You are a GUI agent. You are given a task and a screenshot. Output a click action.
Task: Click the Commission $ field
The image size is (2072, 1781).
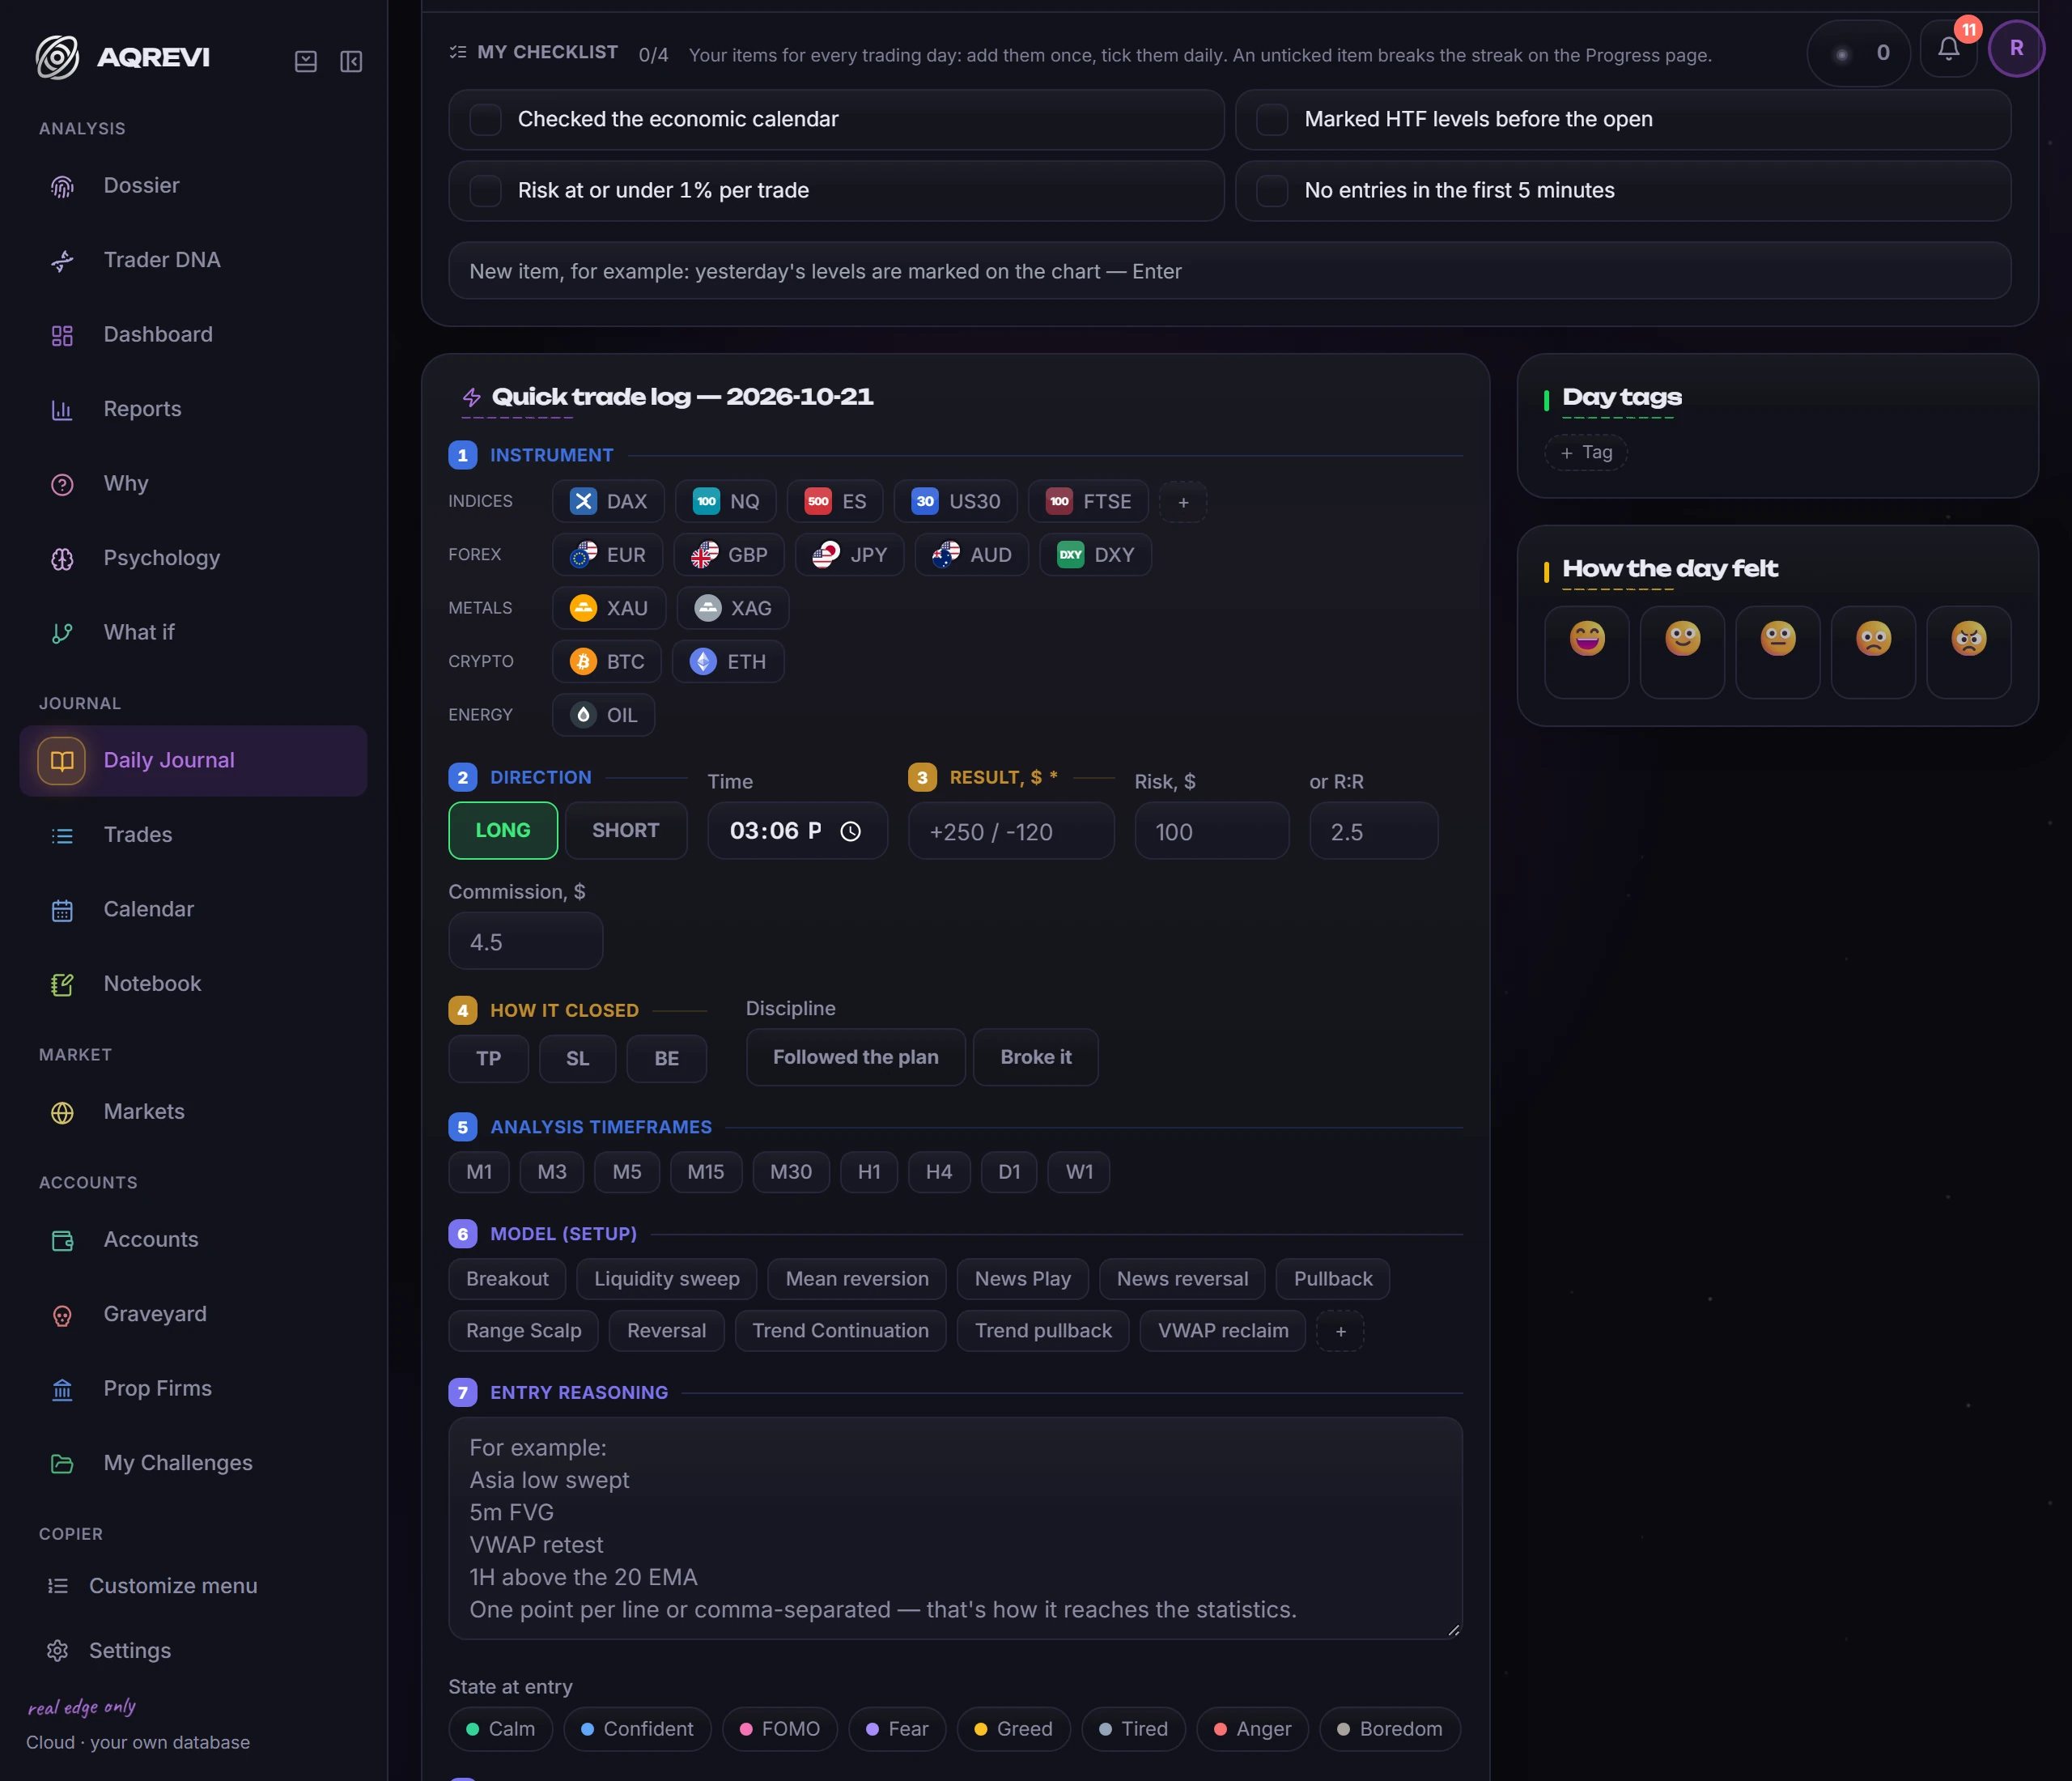(x=525, y=942)
